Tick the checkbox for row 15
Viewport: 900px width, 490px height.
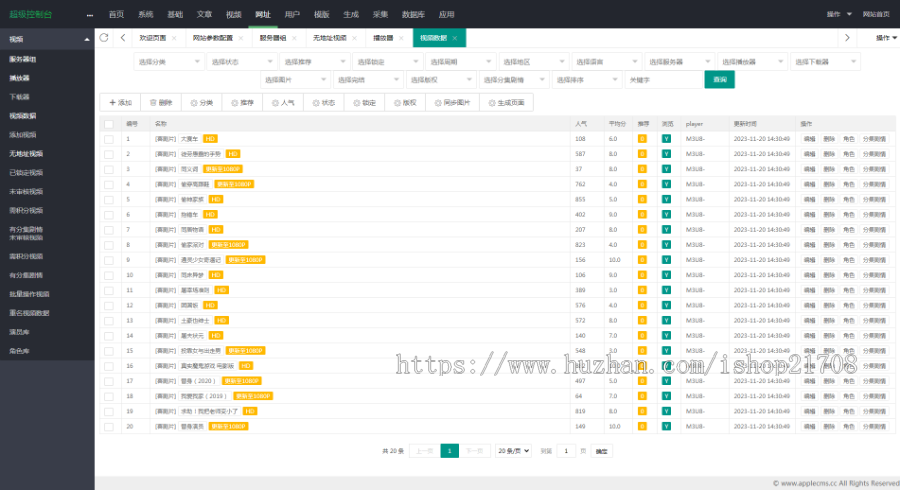[x=109, y=351]
